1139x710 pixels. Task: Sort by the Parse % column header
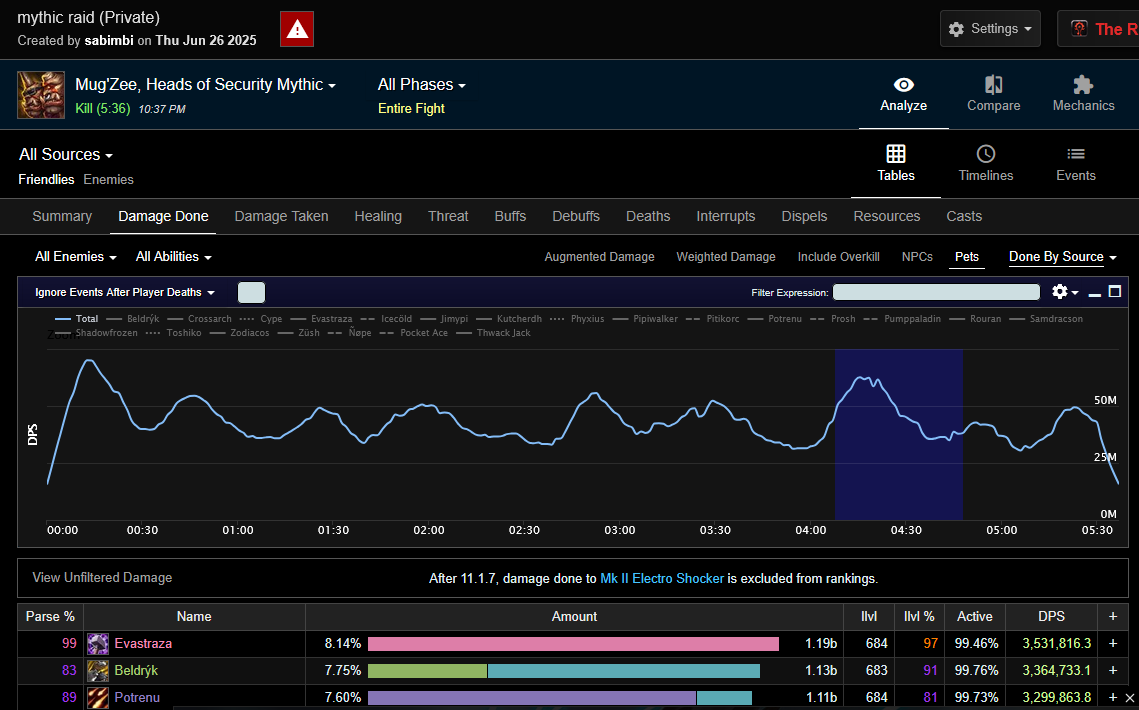tap(50, 616)
